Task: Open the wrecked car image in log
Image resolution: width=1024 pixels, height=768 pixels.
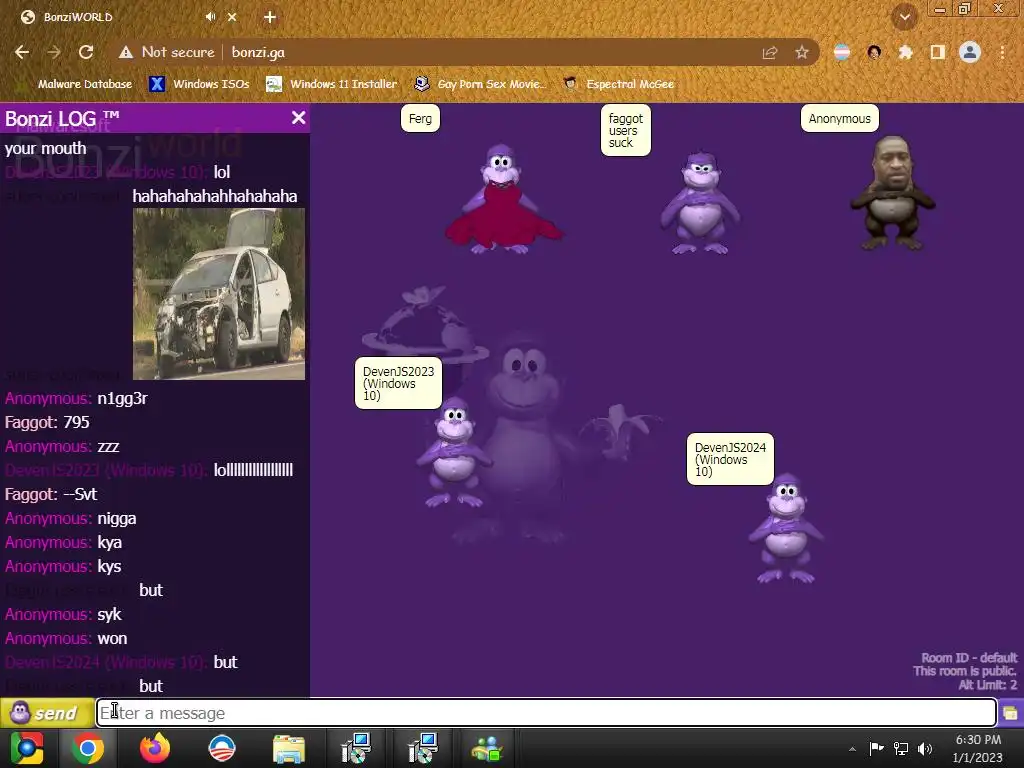Action: pos(219,294)
